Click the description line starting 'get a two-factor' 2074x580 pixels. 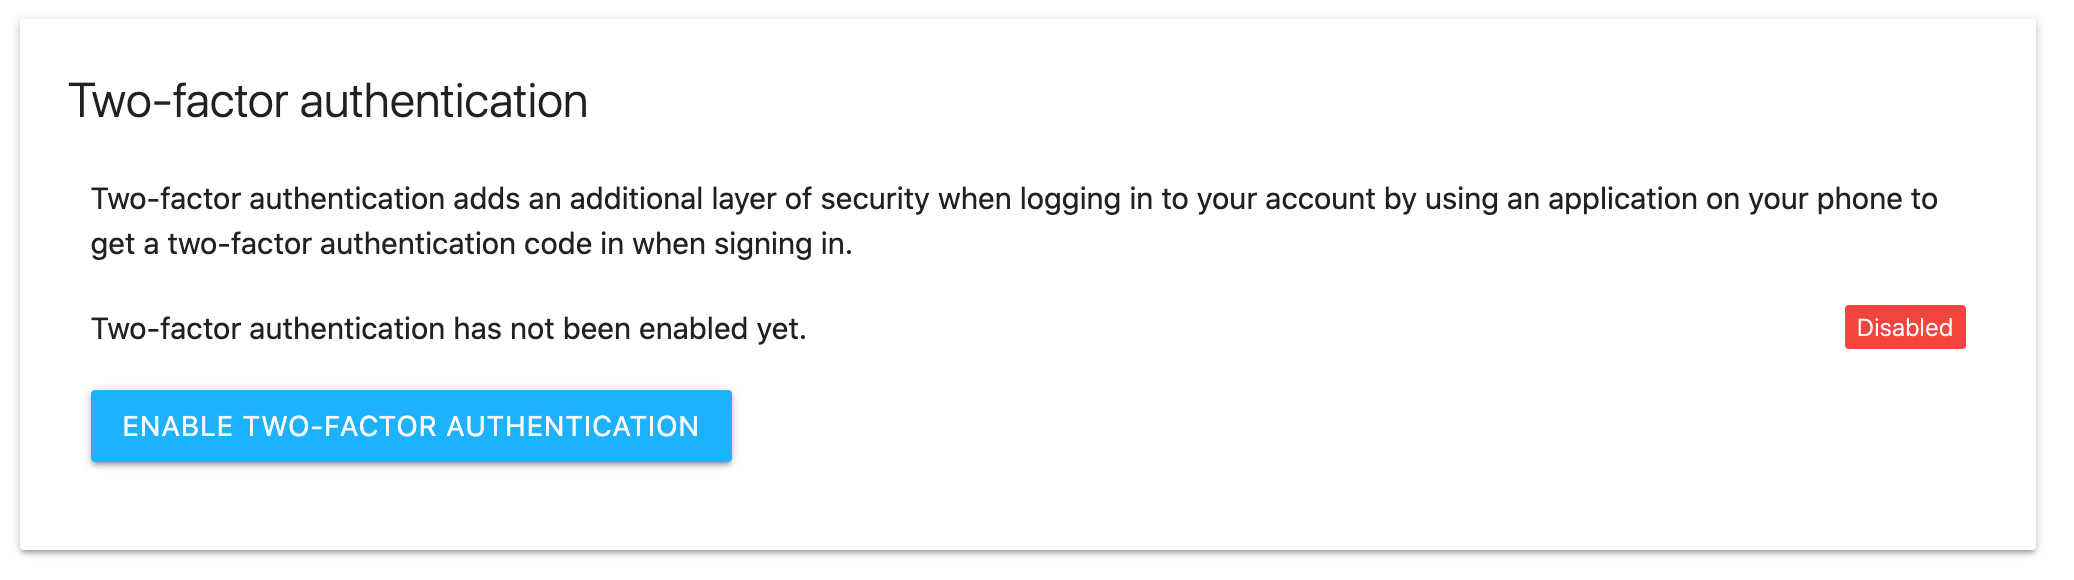click(471, 244)
